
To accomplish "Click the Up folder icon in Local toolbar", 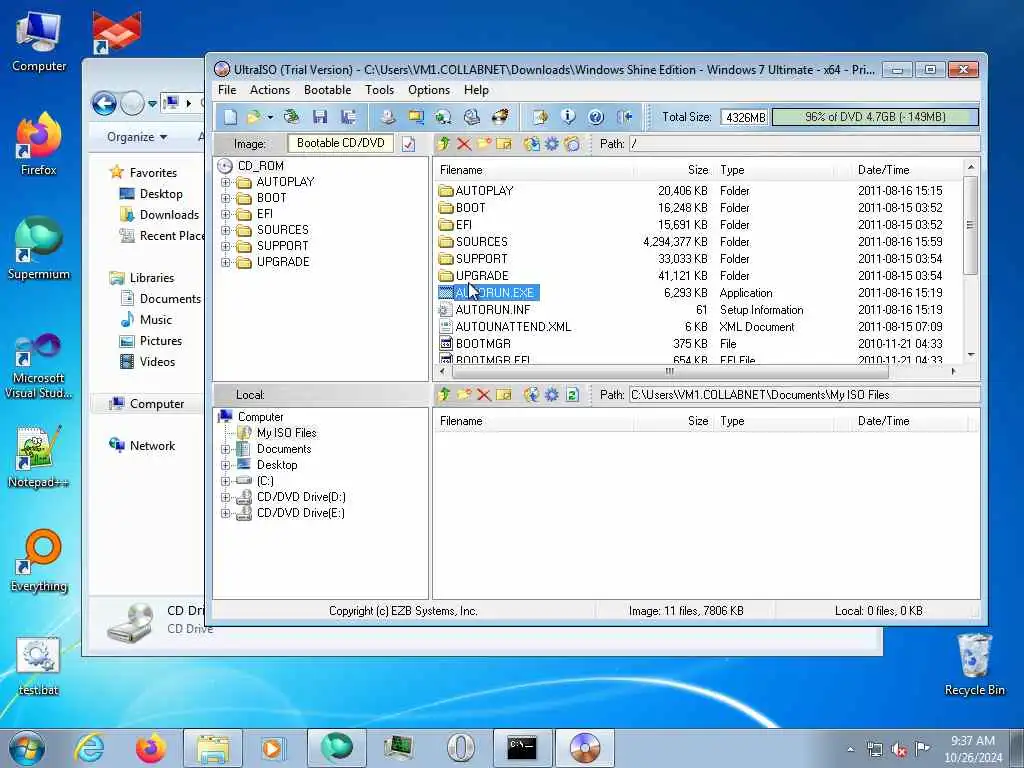I will click(x=444, y=394).
